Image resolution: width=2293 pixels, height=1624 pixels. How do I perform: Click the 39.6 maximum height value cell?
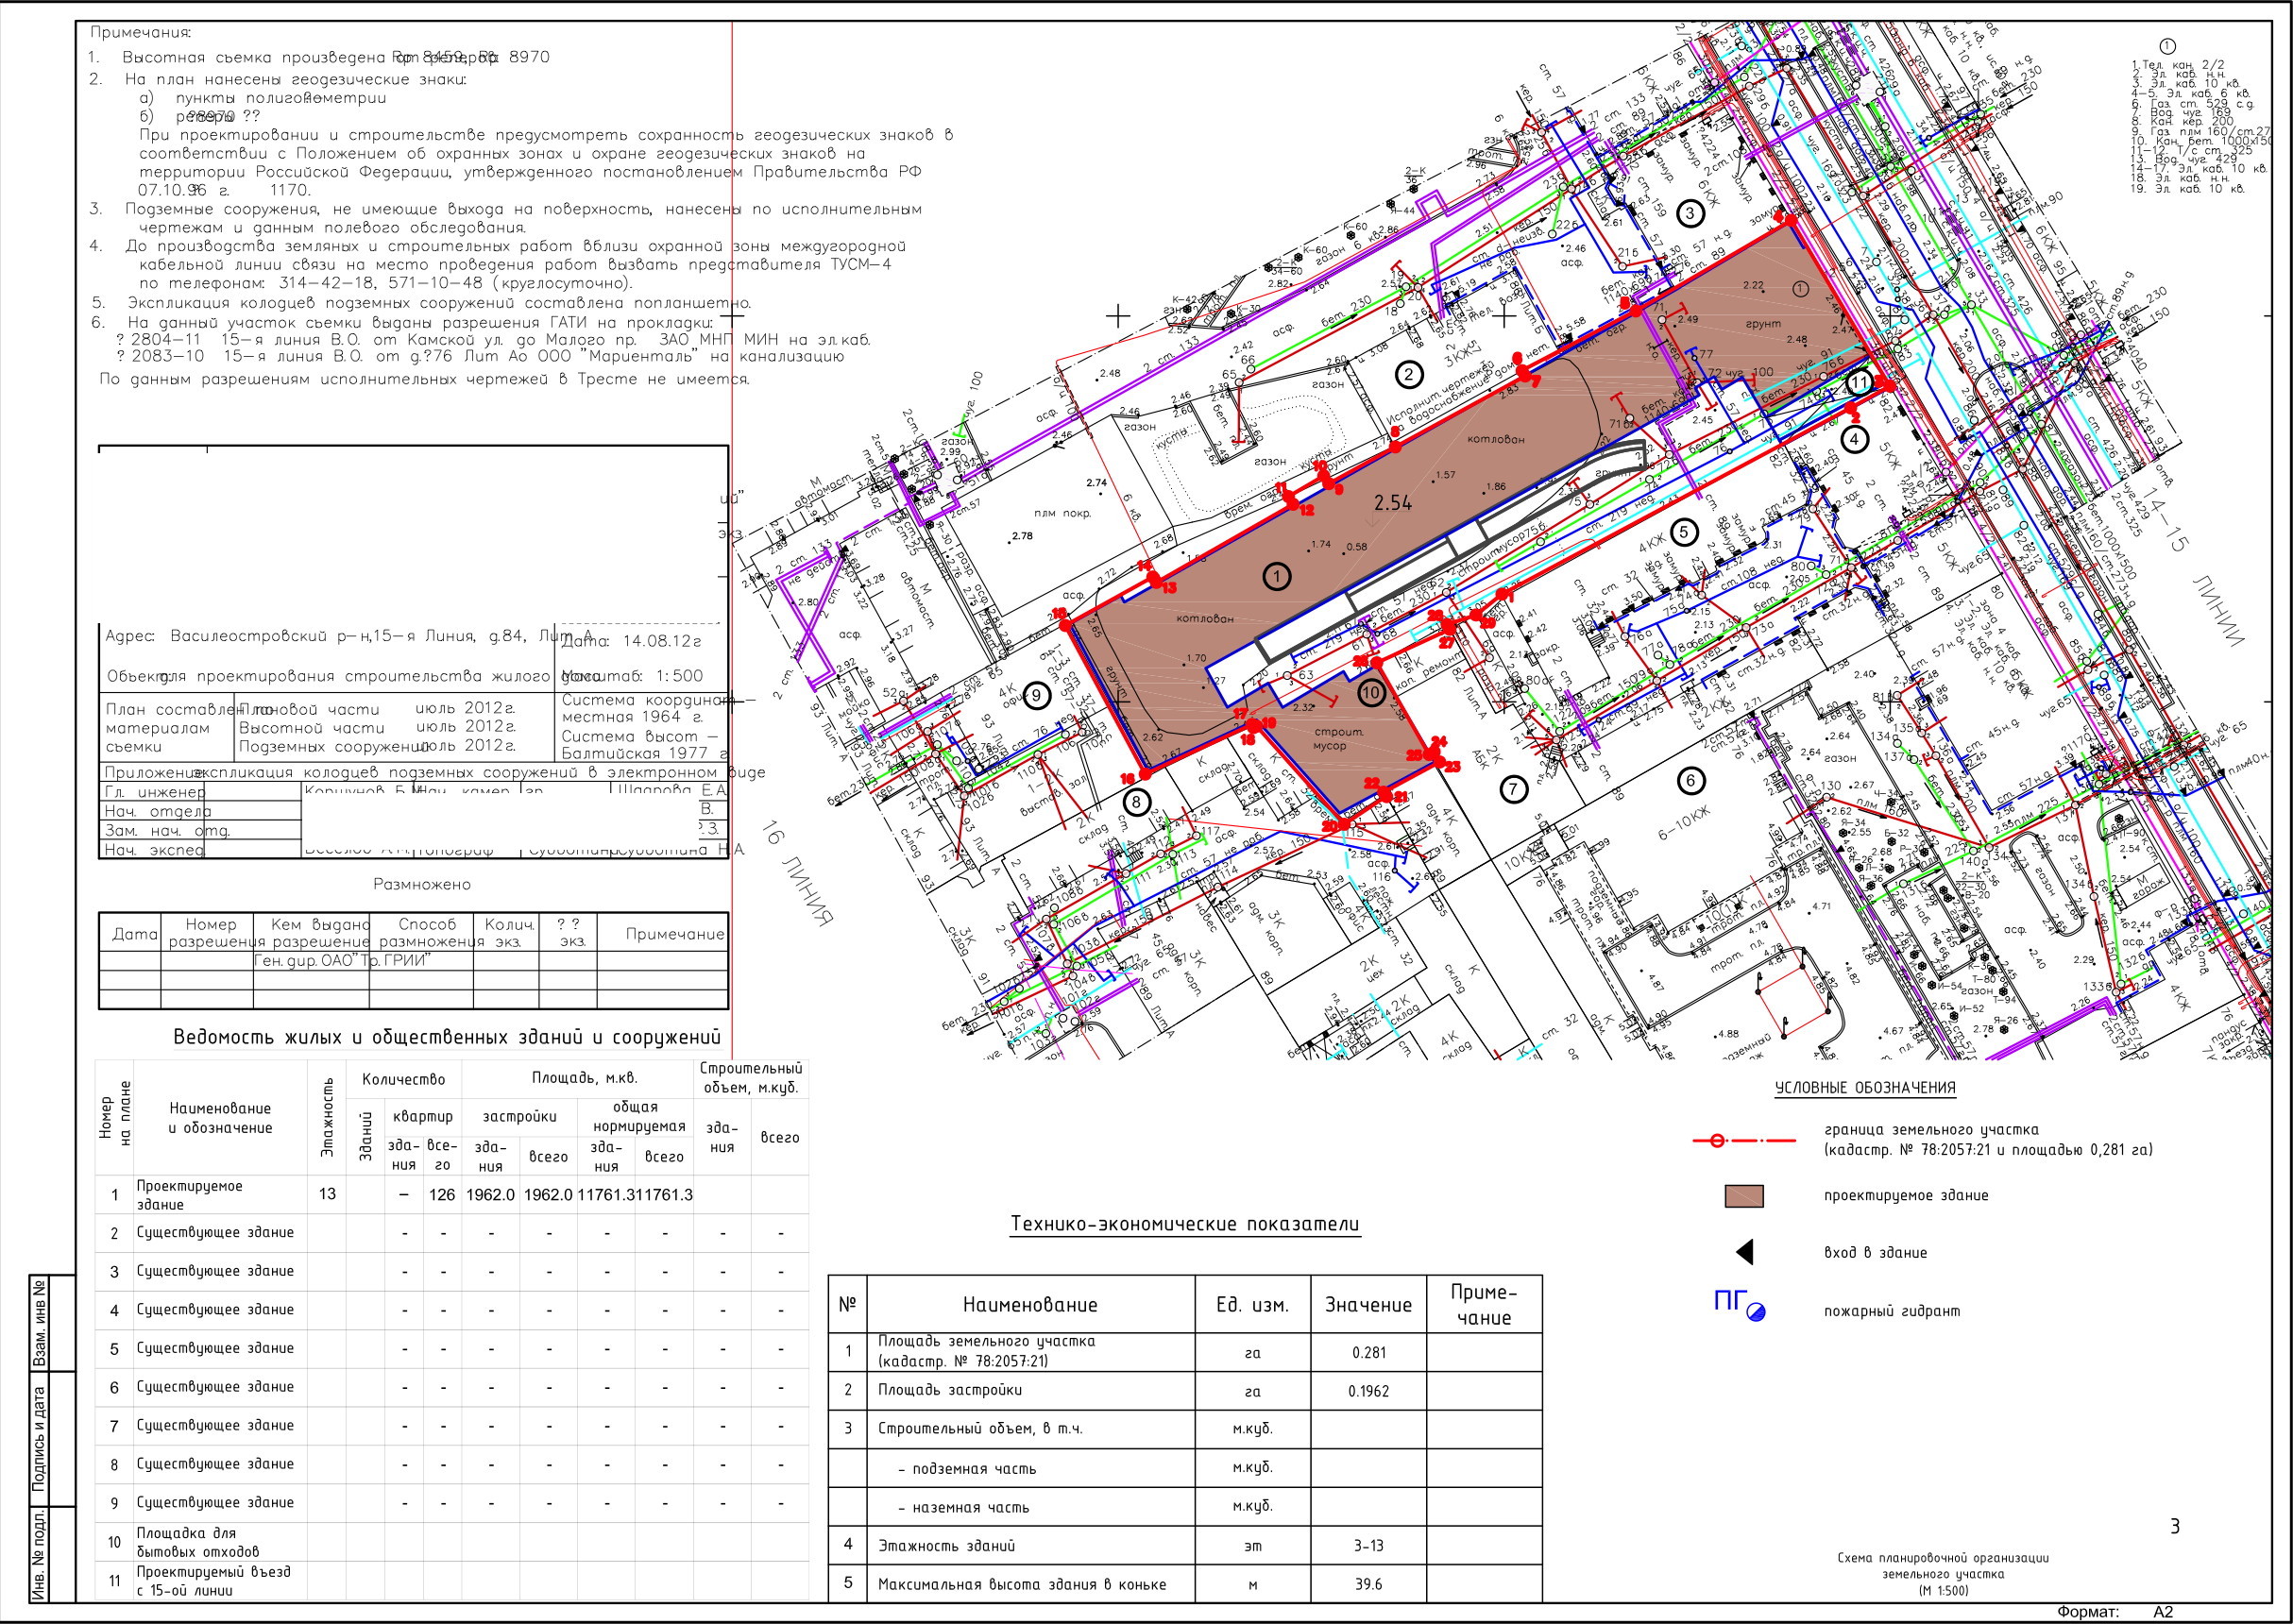(1368, 1584)
